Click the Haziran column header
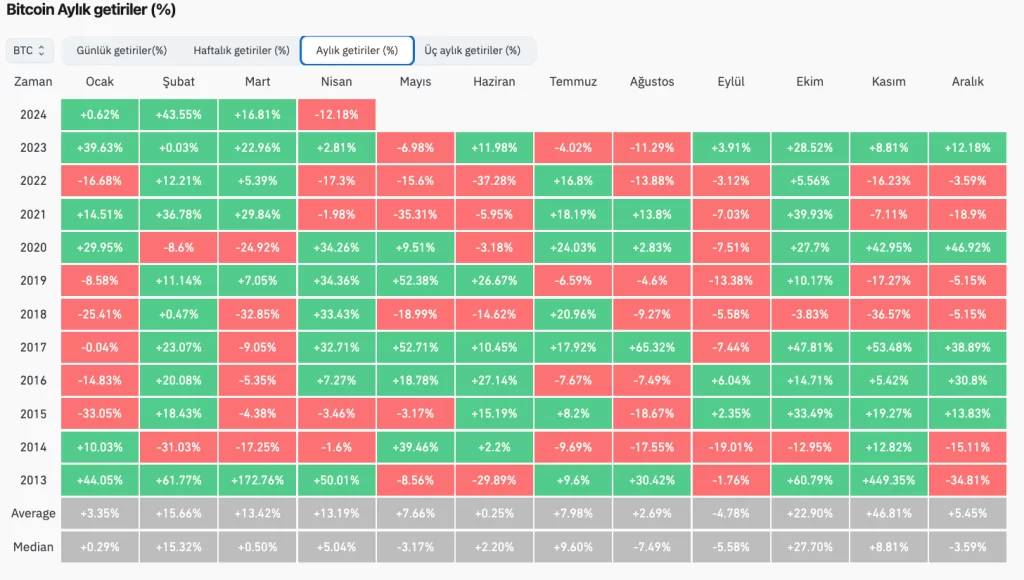This screenshot has height=580, width=1024. (x=494, y=82)
